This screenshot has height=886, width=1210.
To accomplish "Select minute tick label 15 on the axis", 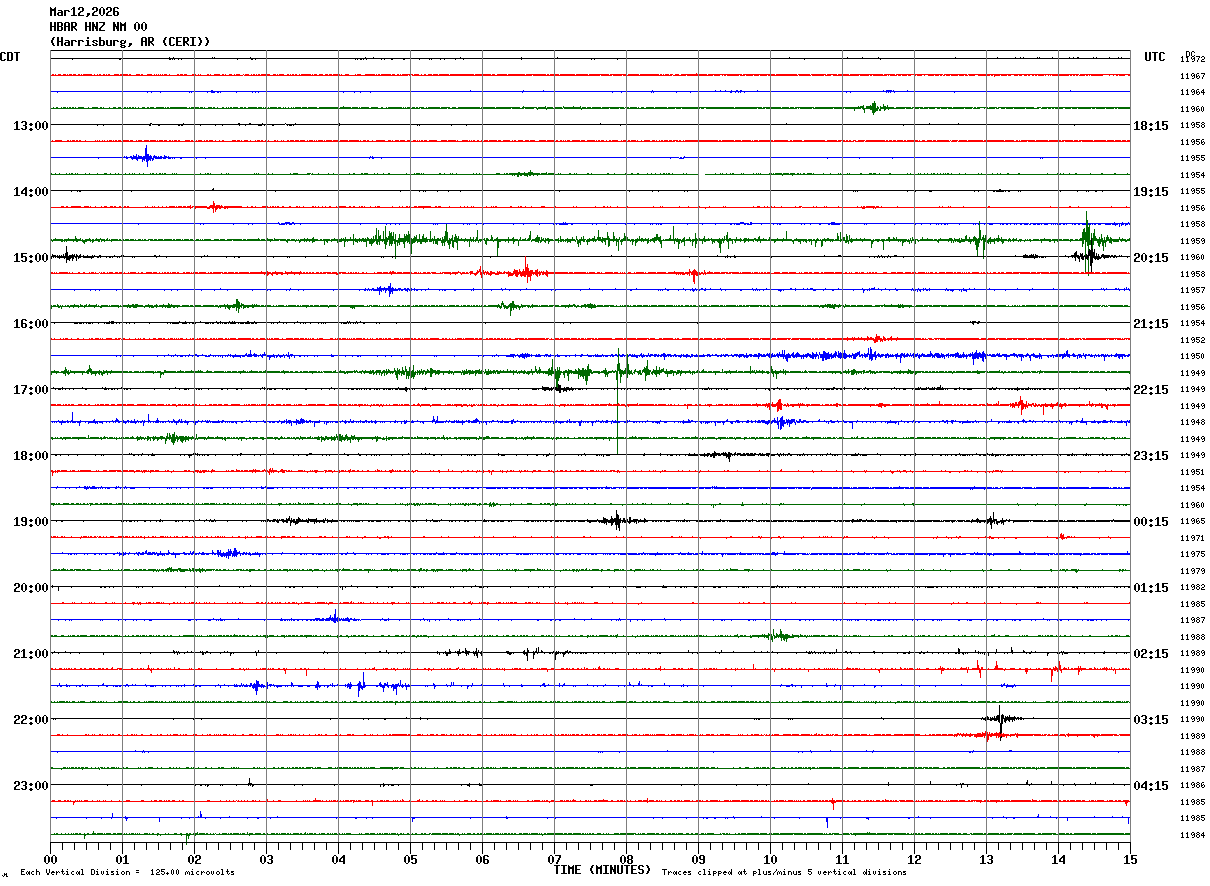I will click(x=1130, y=859).
